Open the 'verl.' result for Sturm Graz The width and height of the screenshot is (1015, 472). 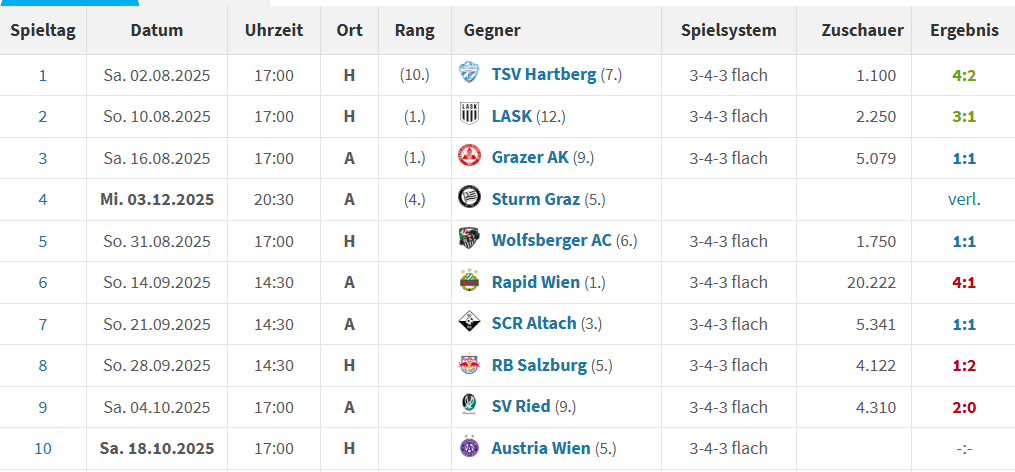point(964,199)
